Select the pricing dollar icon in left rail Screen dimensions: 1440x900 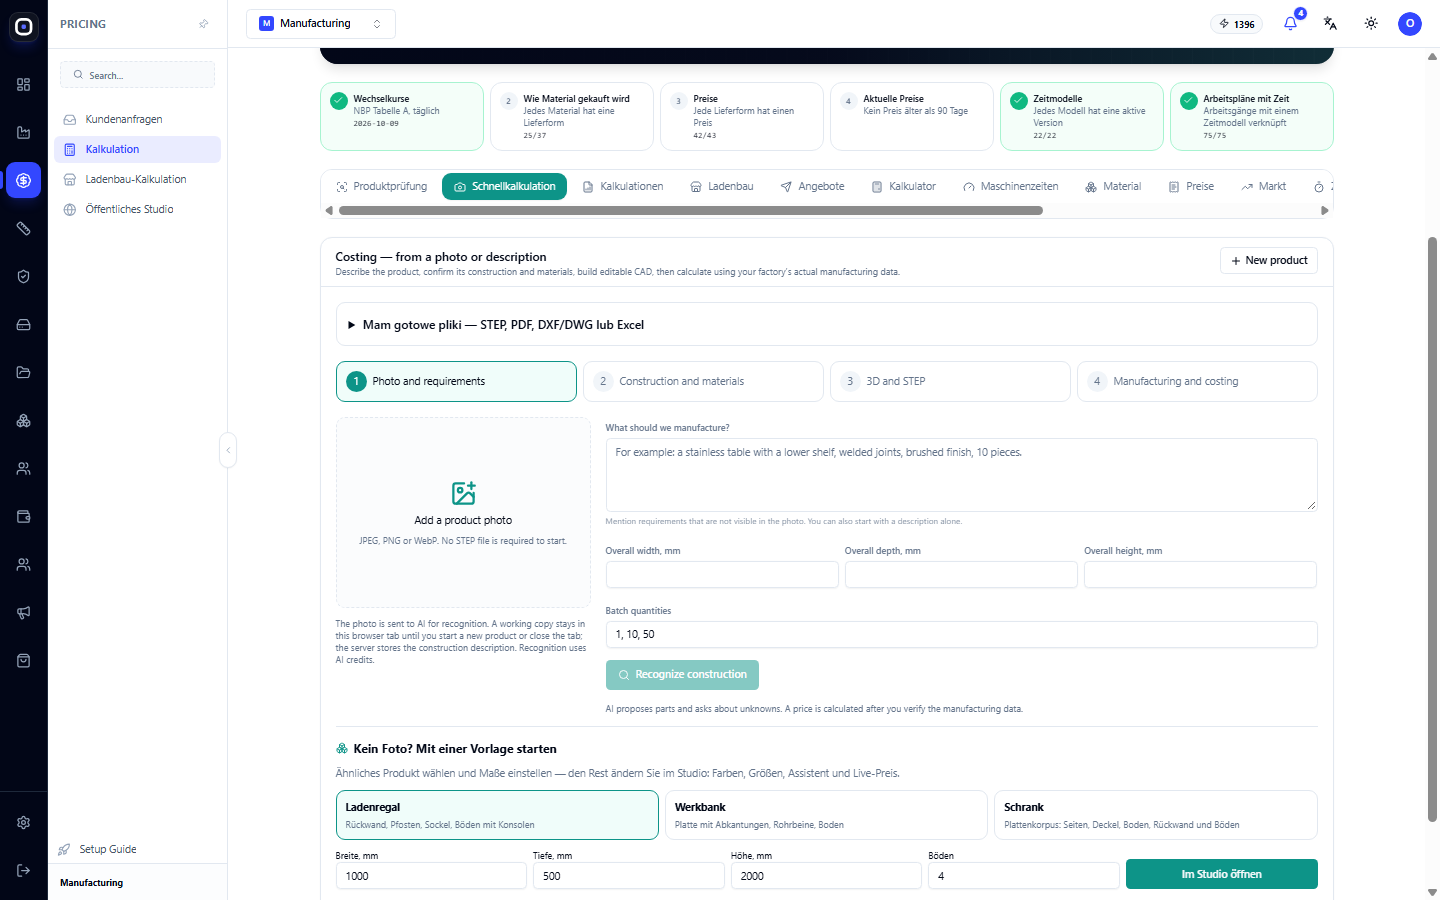click(24, 181)
